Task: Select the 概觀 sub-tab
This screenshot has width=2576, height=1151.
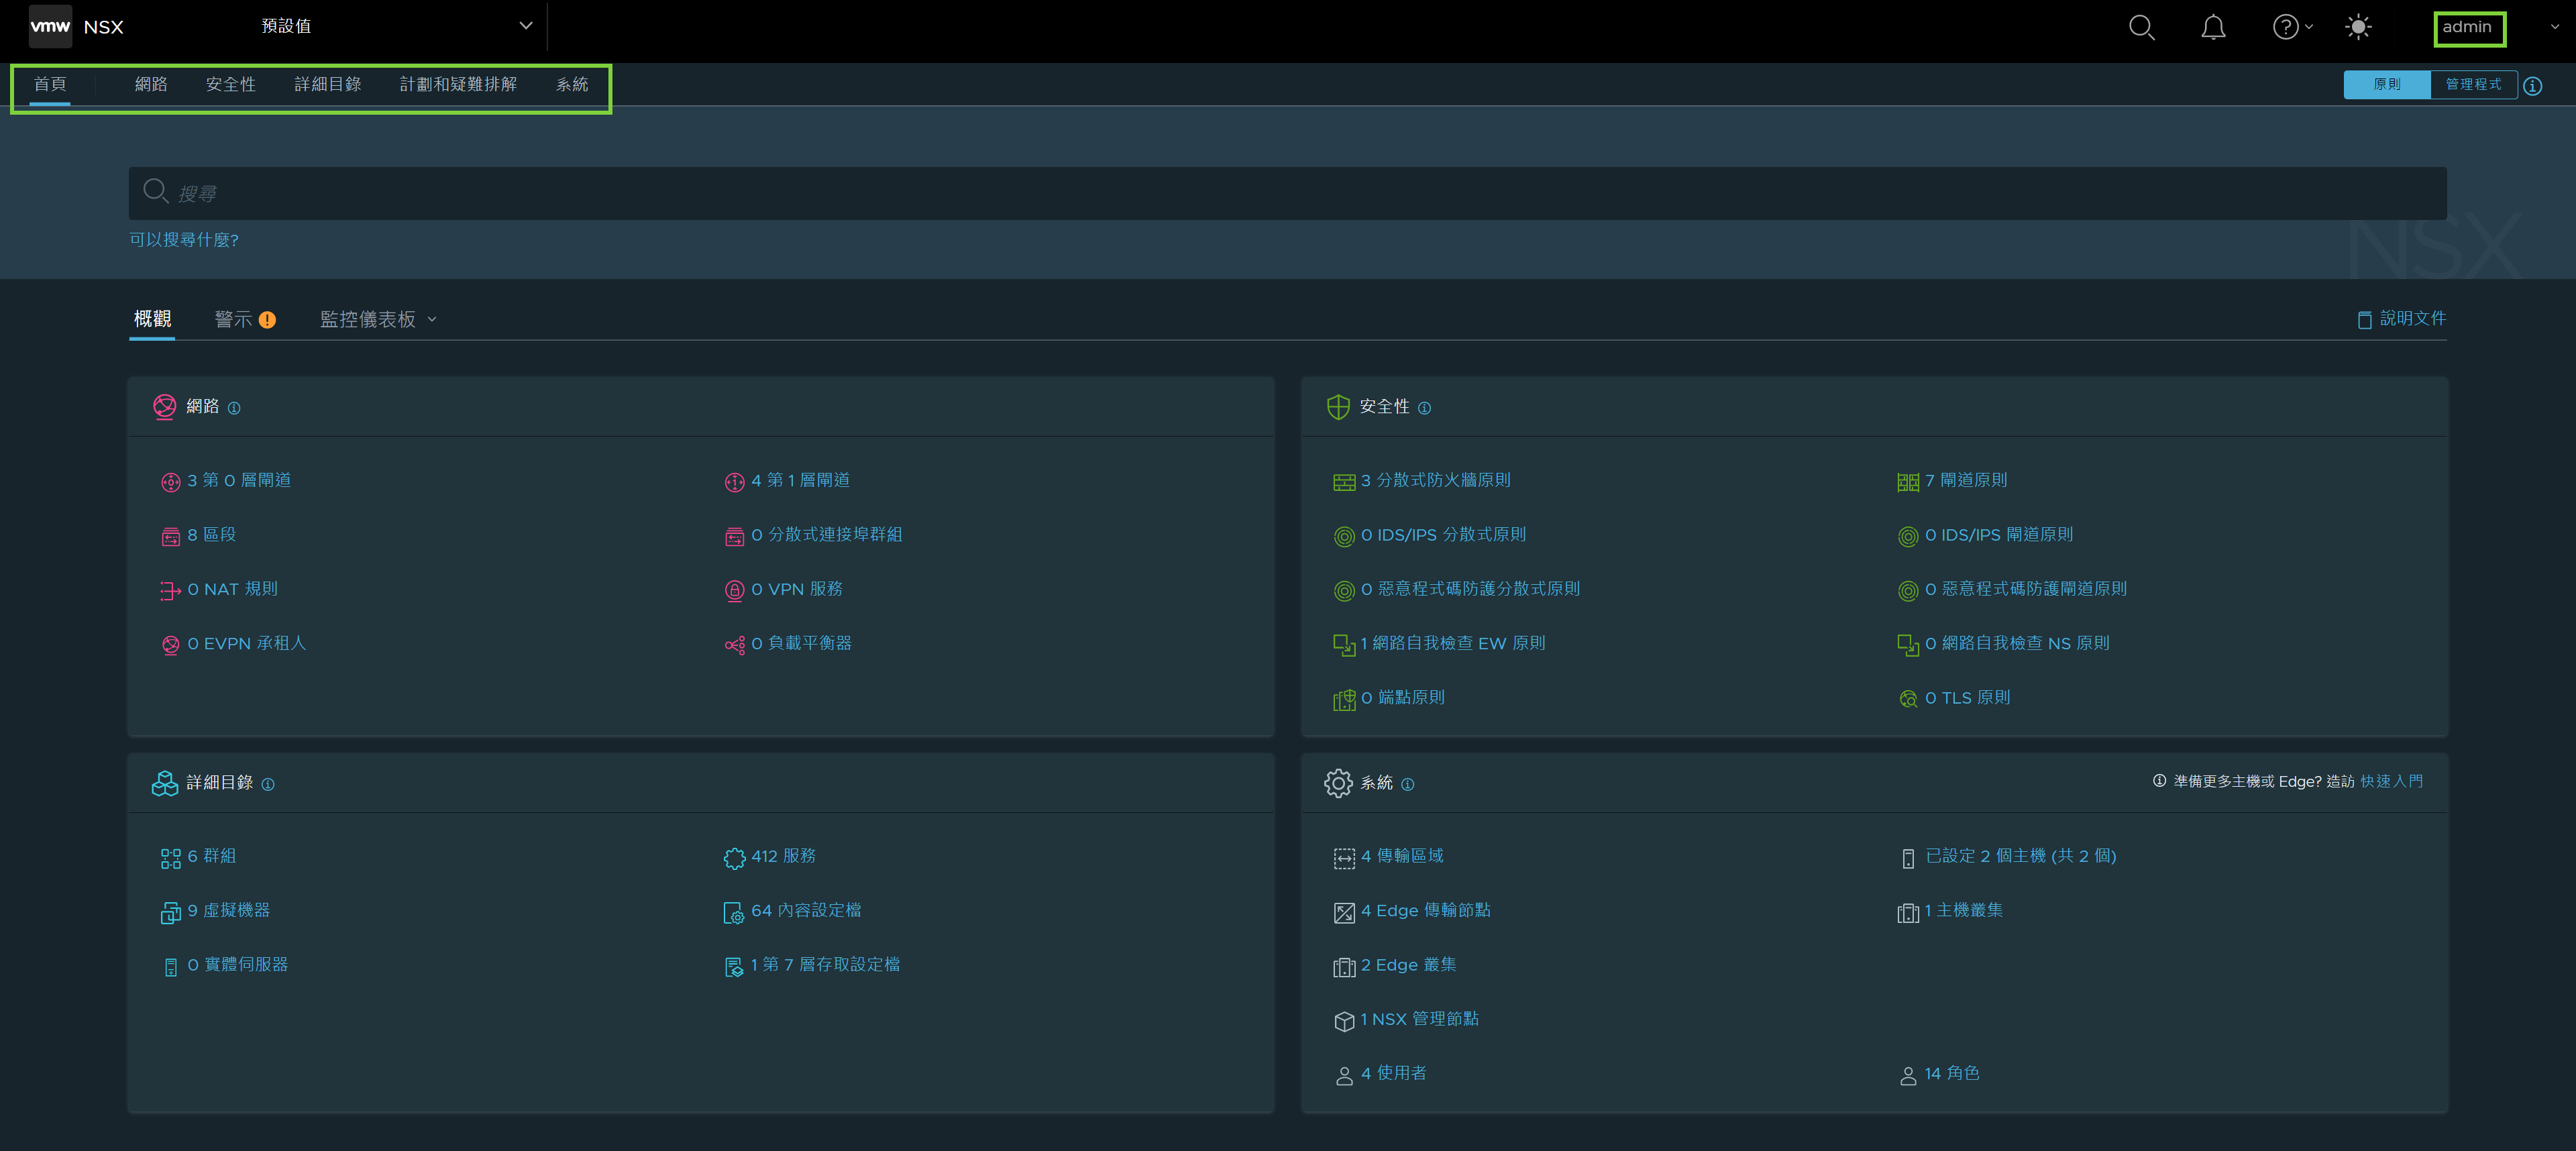Action: click(152, 319)
